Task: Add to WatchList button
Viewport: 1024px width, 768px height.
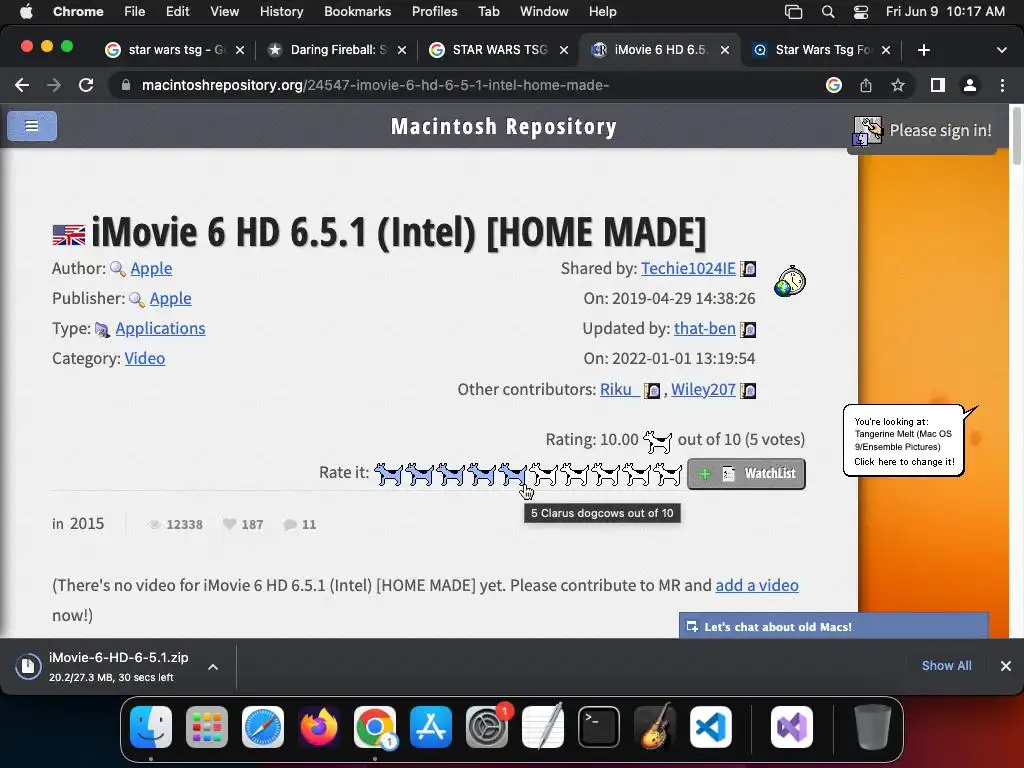Action: pyautogui.click(x=746, y=473)
